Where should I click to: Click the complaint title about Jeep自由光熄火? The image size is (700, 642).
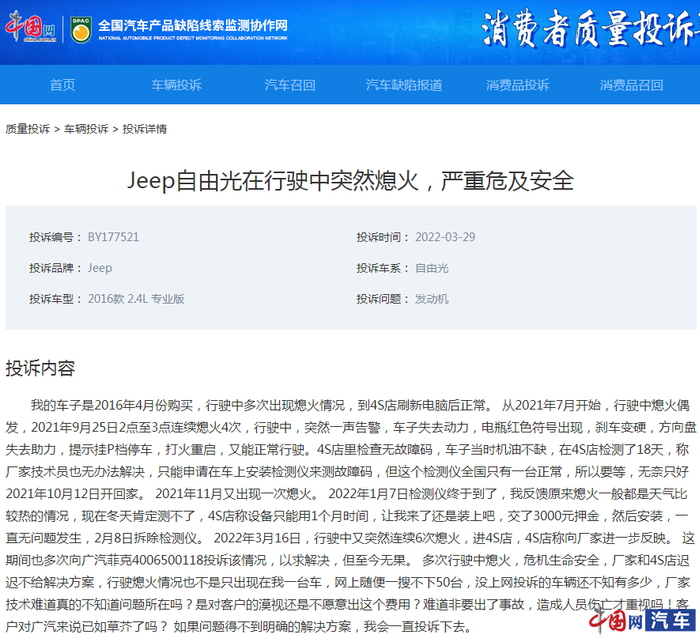coord(350,181)
